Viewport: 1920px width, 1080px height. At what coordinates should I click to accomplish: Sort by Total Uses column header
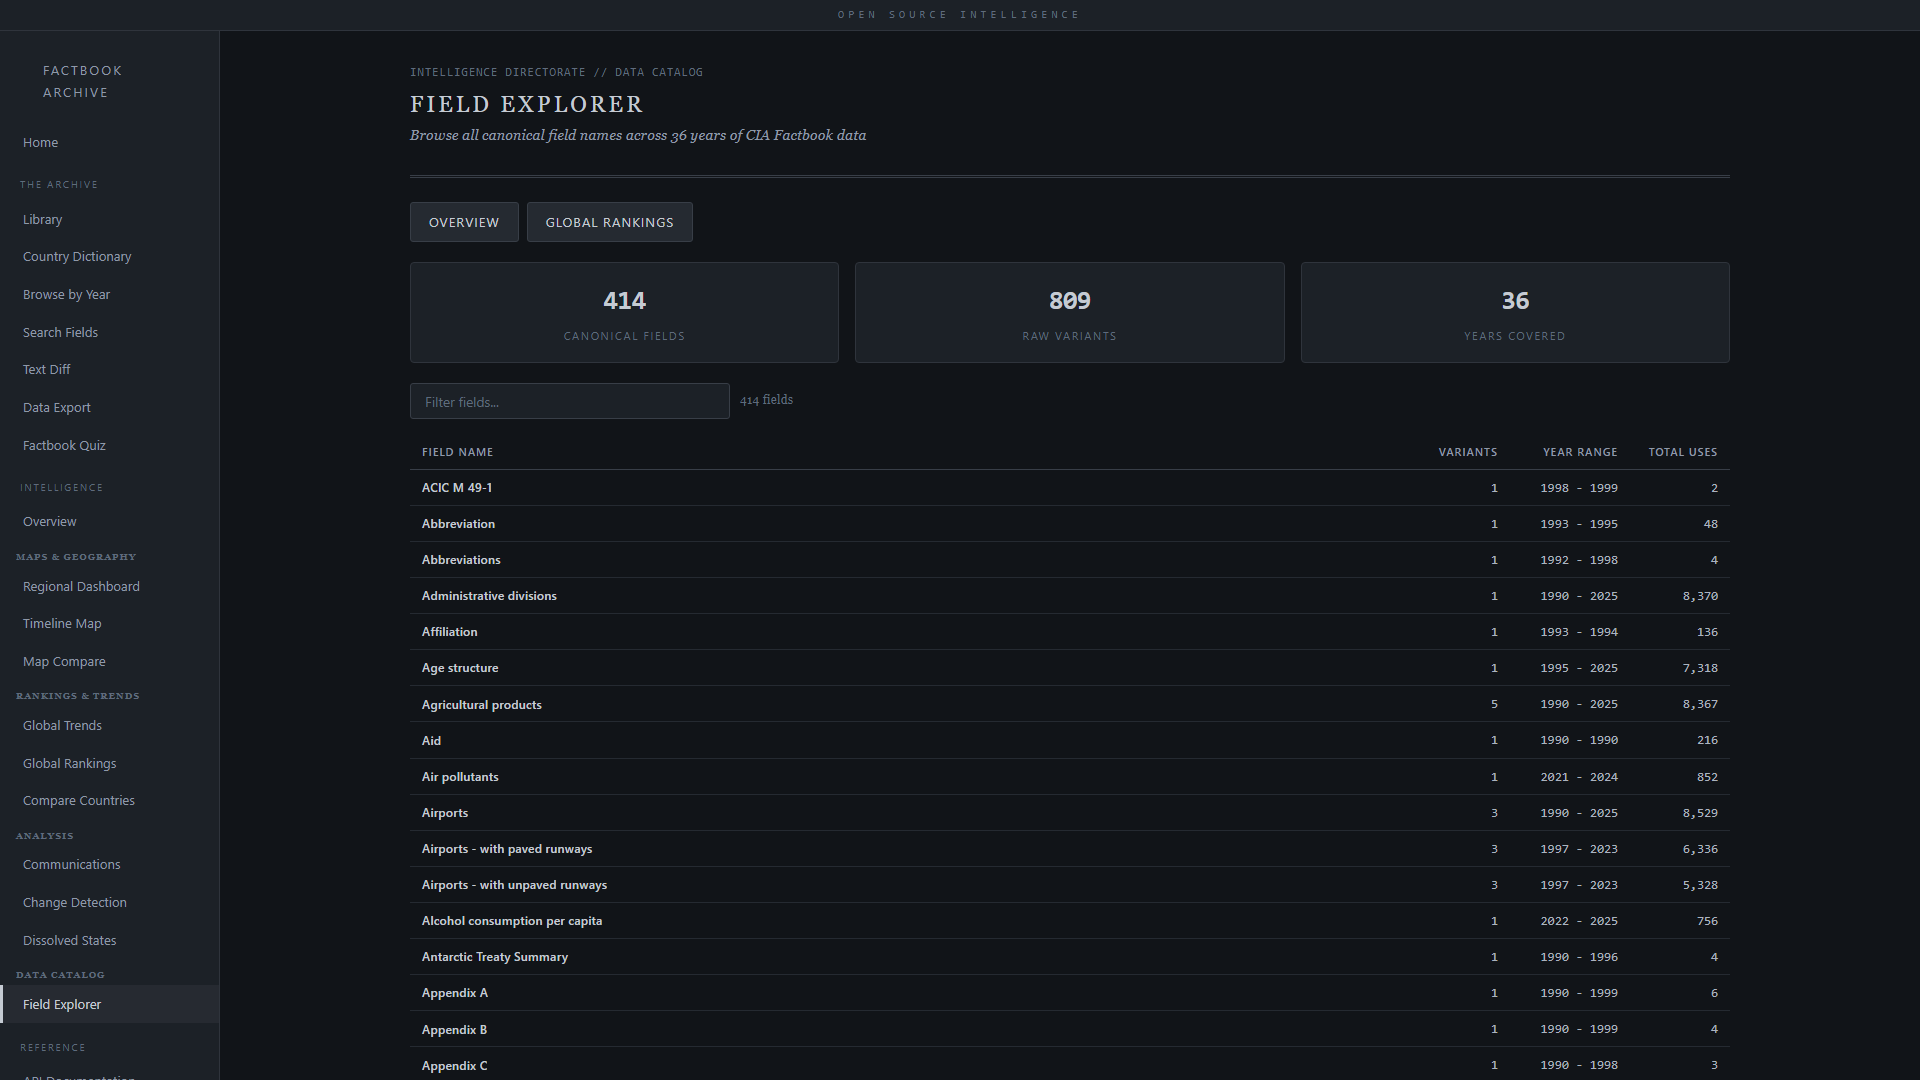pos(1682,452)
